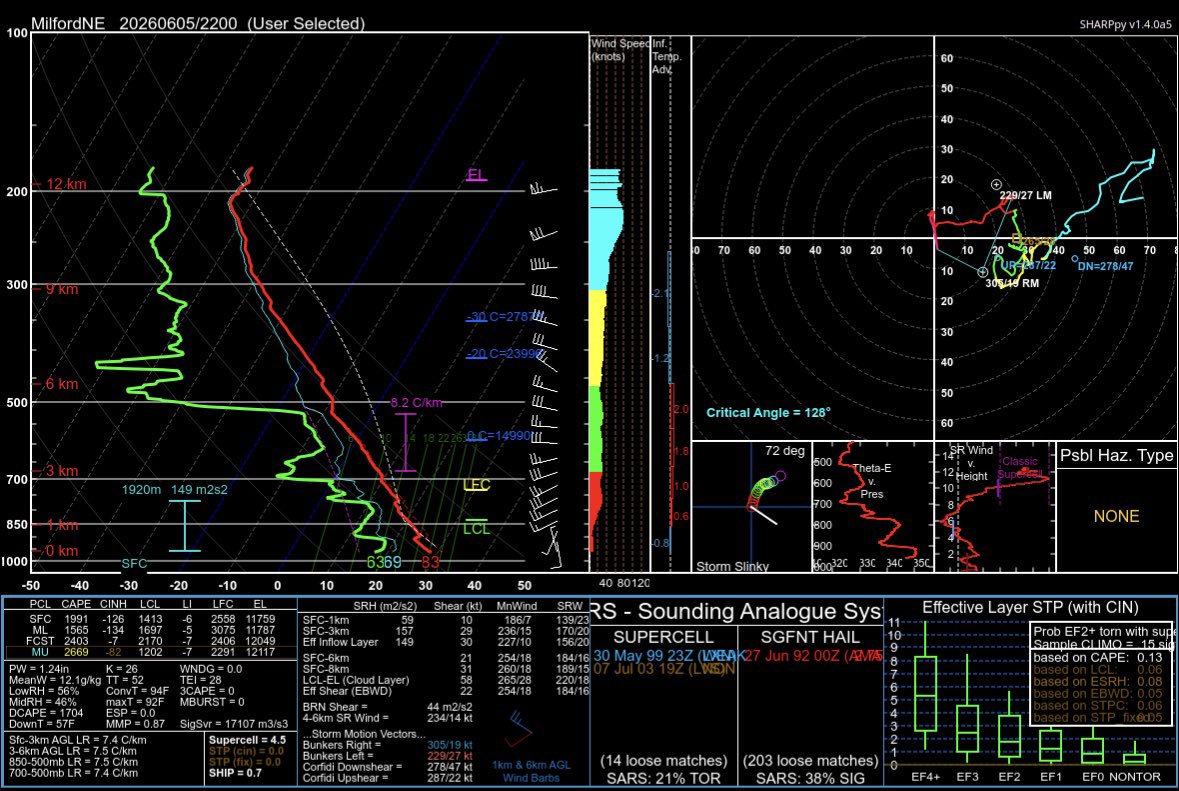The image size is (1179, 791).
Task: Click the DN=278/47 Corfidi vector label
Action: 1105,266
